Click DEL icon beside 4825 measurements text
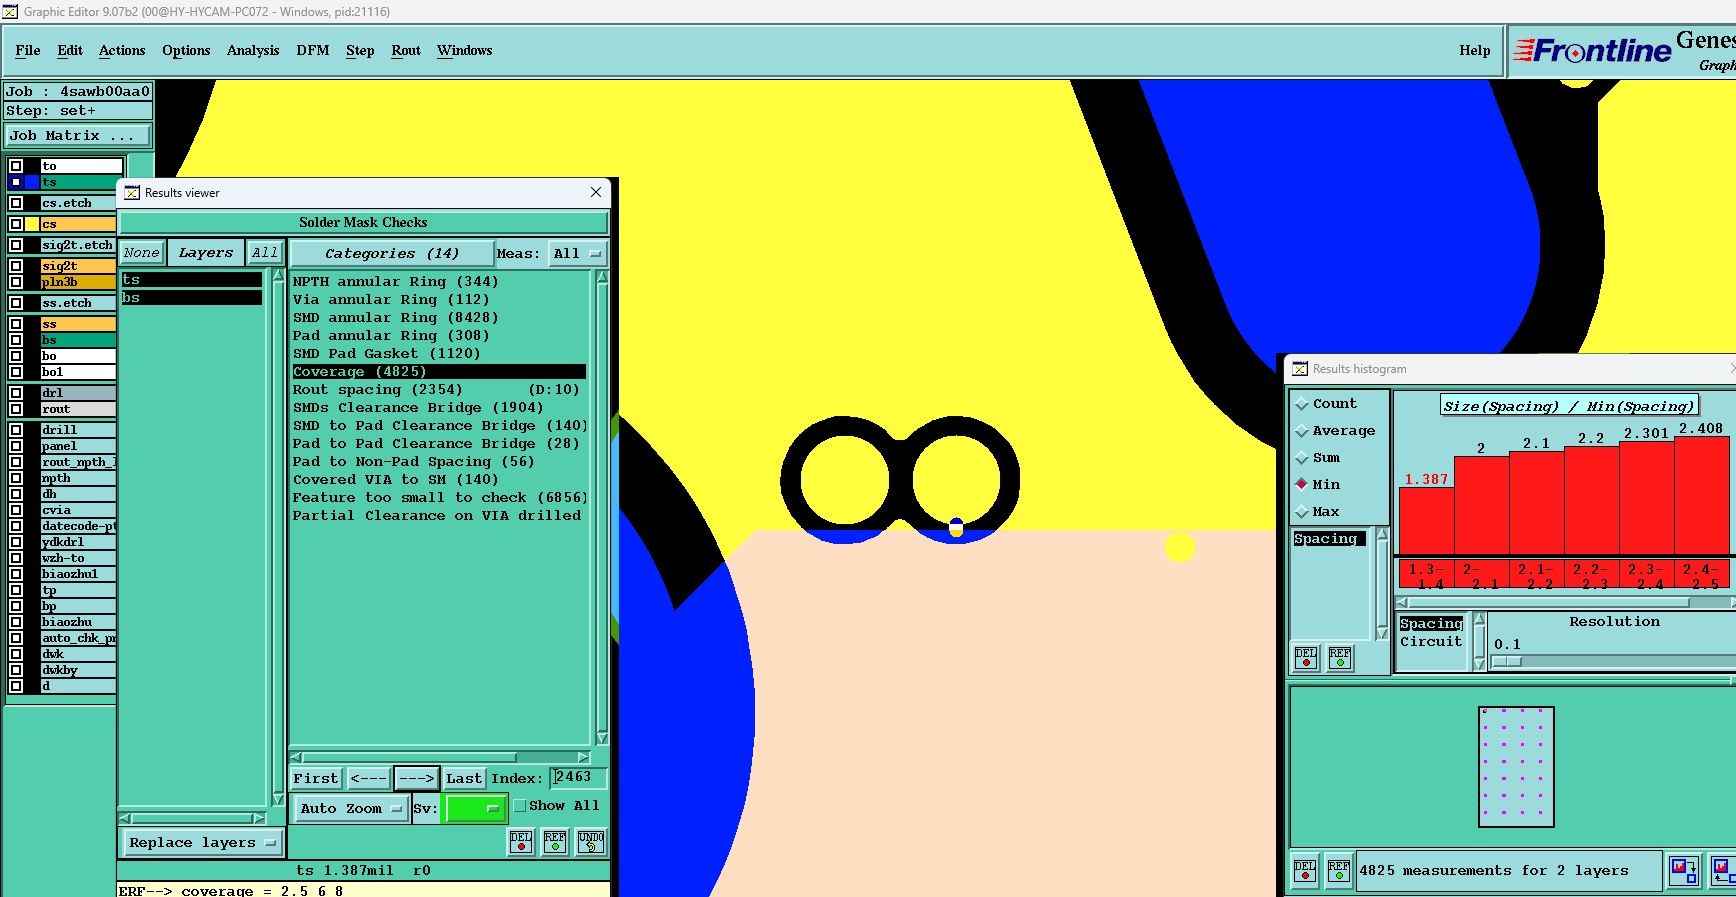 1305,871
